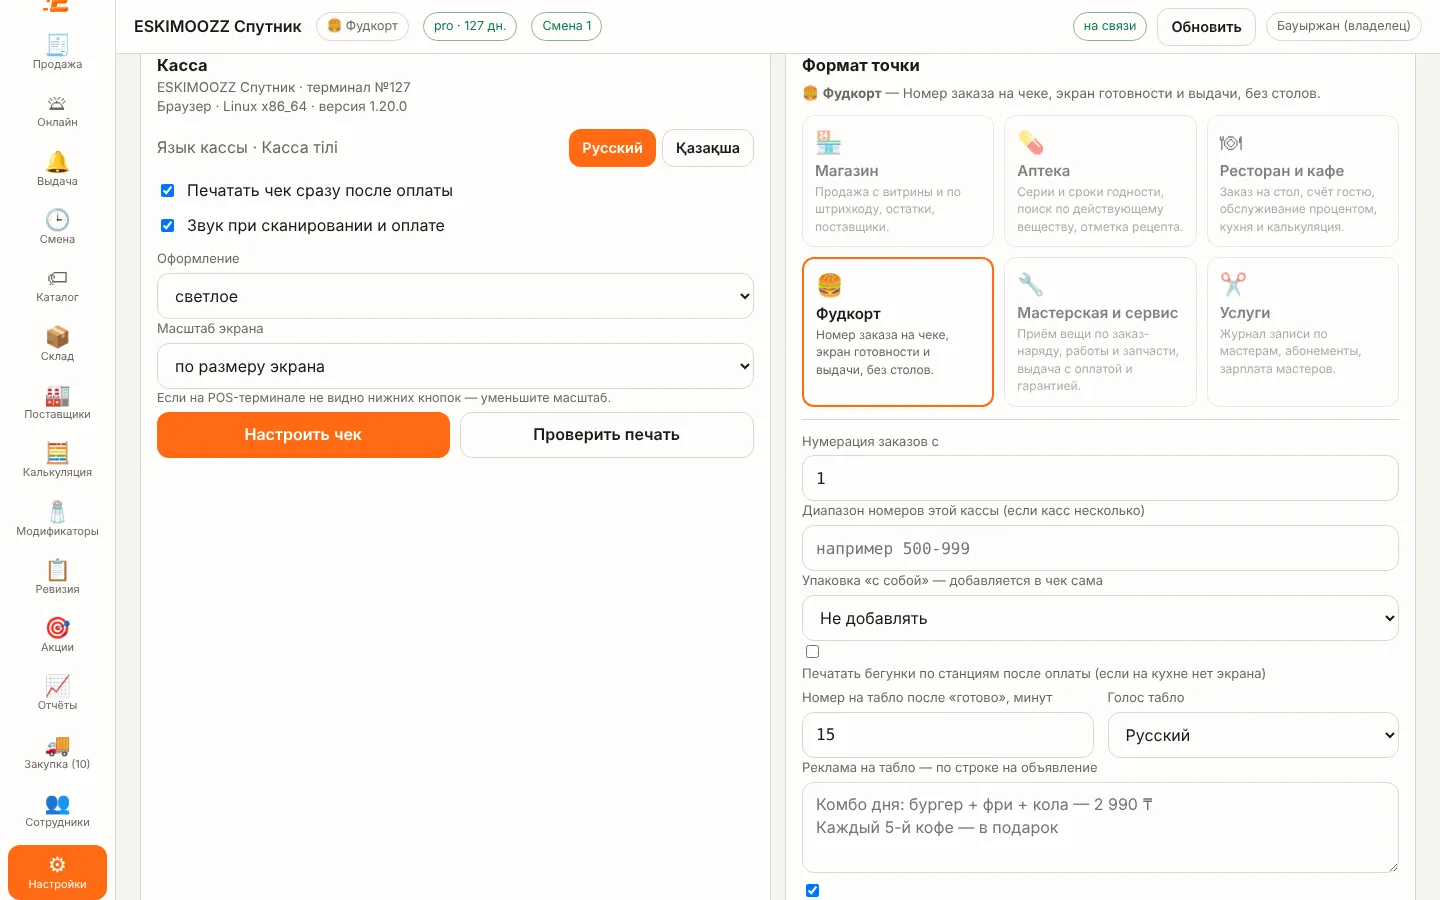Open the Продажа sales section

(57, 52)
